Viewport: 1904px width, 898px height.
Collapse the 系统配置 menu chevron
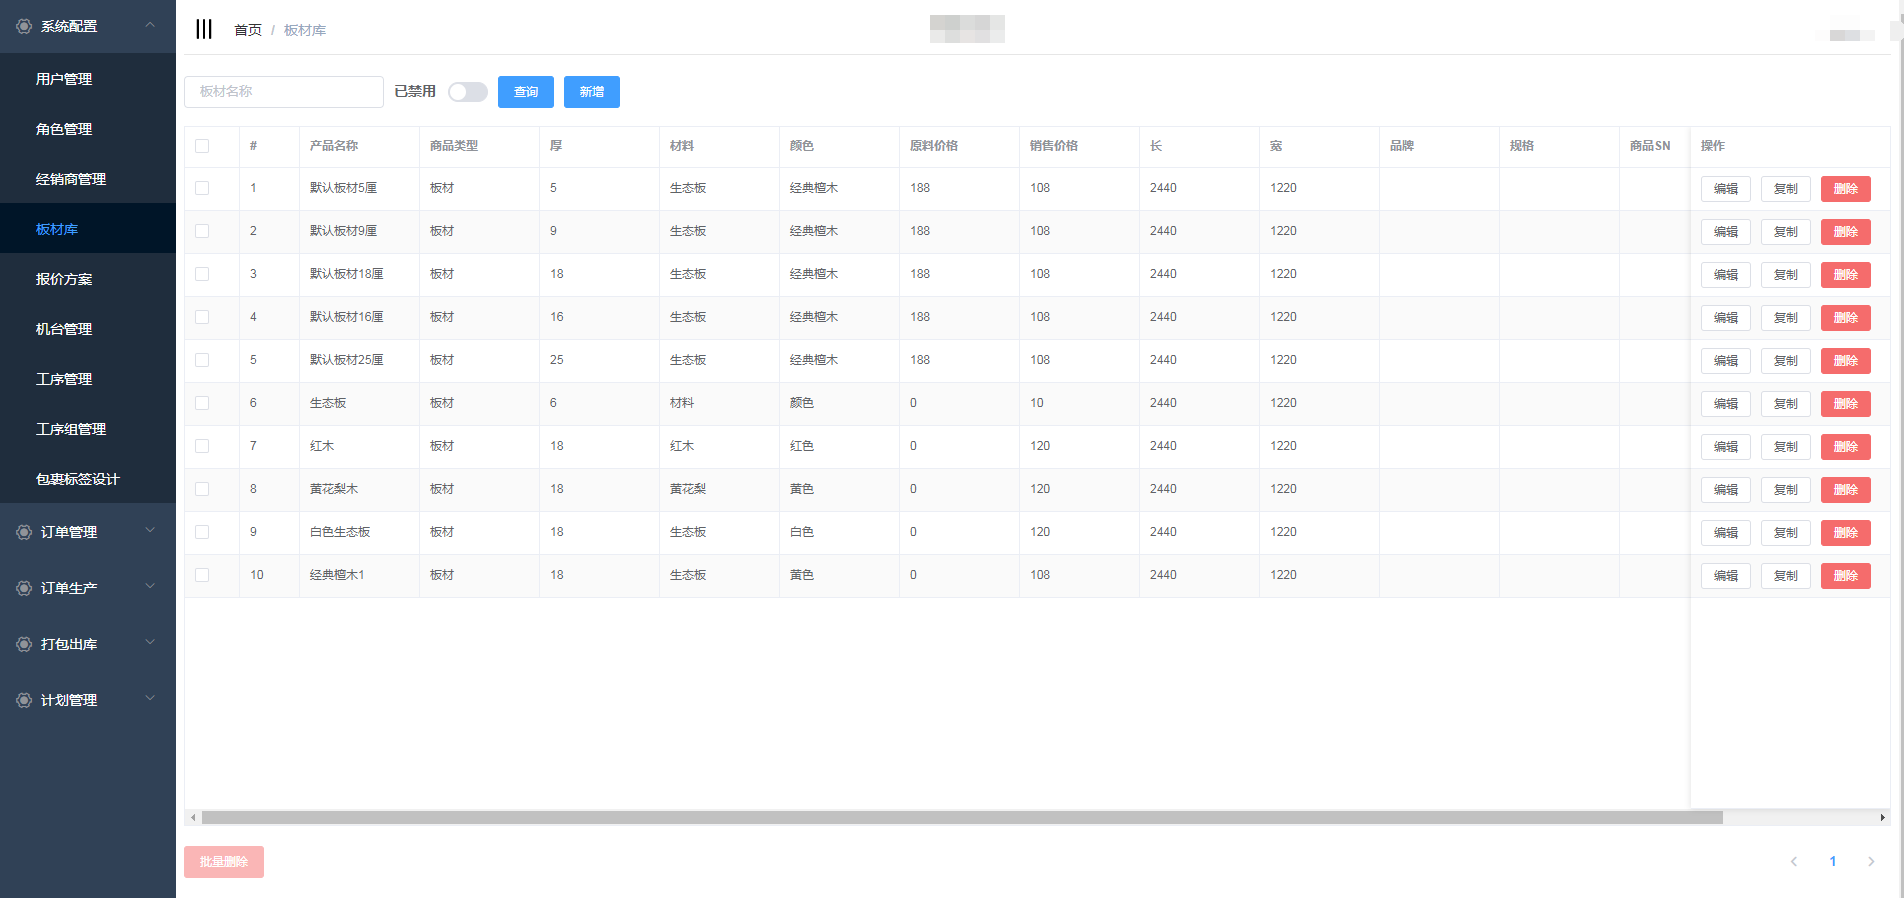(150, 25)
